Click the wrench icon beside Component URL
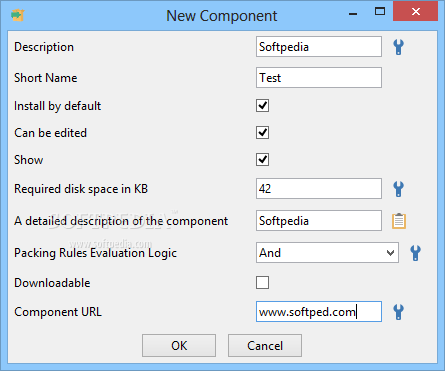This screenshot has width=445, height=371. coord(399,312)
